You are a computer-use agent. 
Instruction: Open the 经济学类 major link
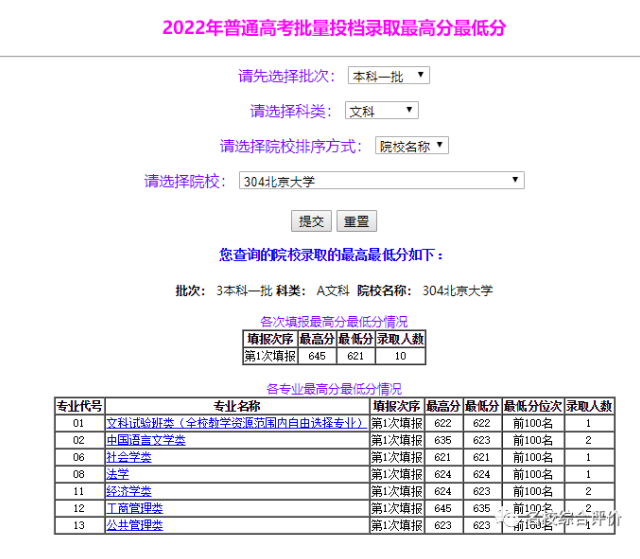pos(129,491)
